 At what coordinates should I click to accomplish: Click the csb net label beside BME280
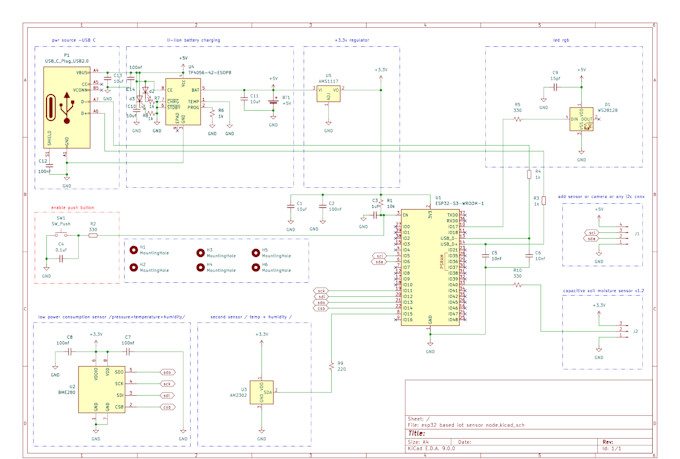[x=168, y=407]
